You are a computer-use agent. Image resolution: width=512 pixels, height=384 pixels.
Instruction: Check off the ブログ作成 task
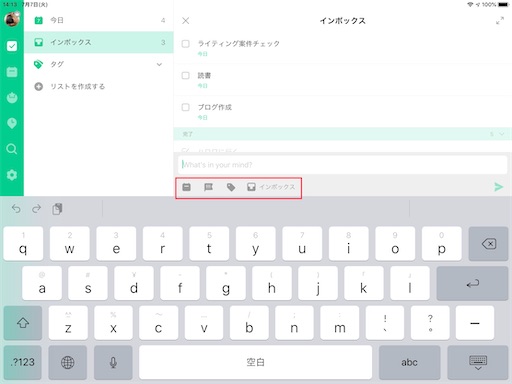186,107
